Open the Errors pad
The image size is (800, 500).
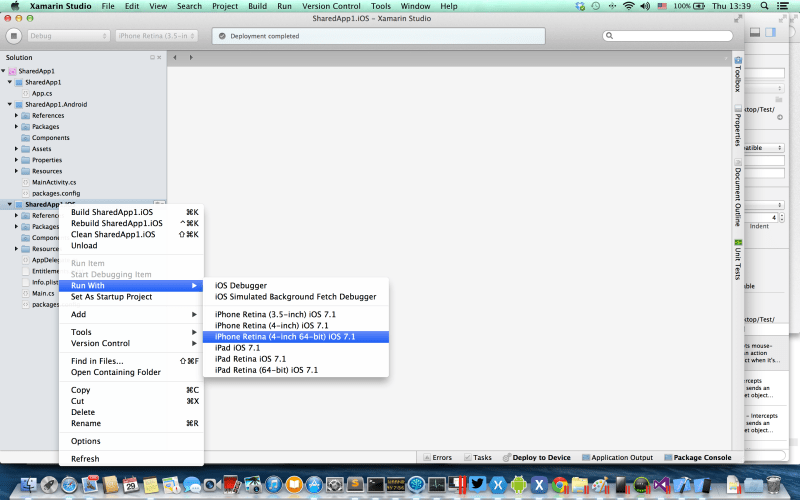tap(438, 458)
